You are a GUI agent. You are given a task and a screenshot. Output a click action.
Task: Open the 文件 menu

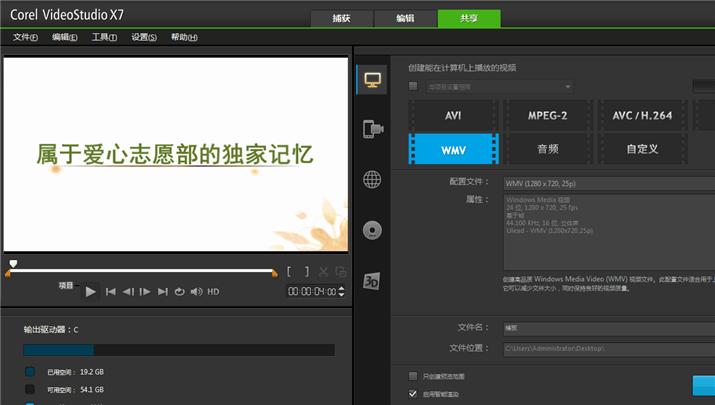pos(25,37)
